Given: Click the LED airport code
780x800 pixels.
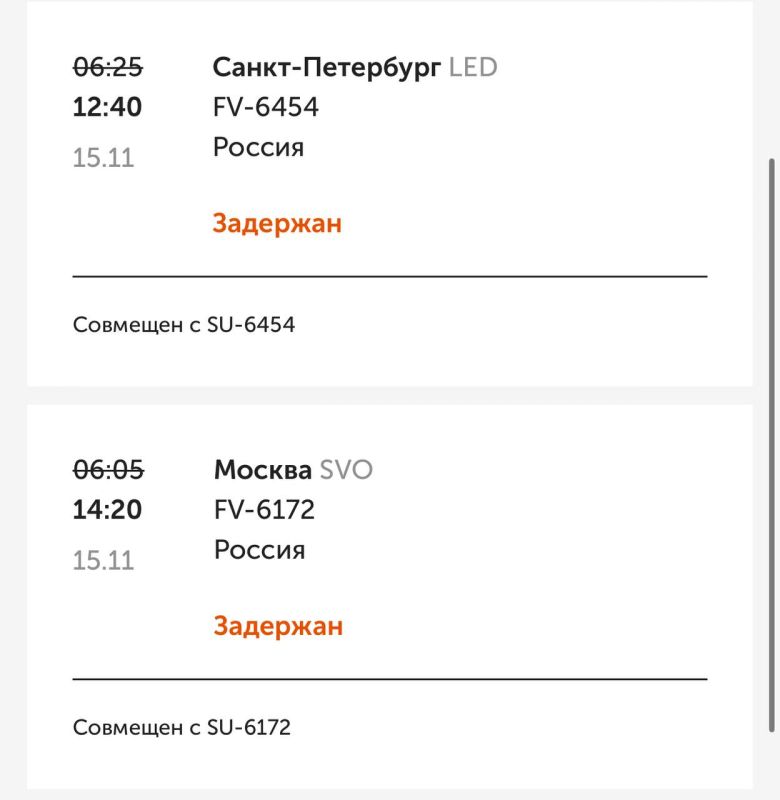Looking at the screenshot, I should (x=473, y=67).
